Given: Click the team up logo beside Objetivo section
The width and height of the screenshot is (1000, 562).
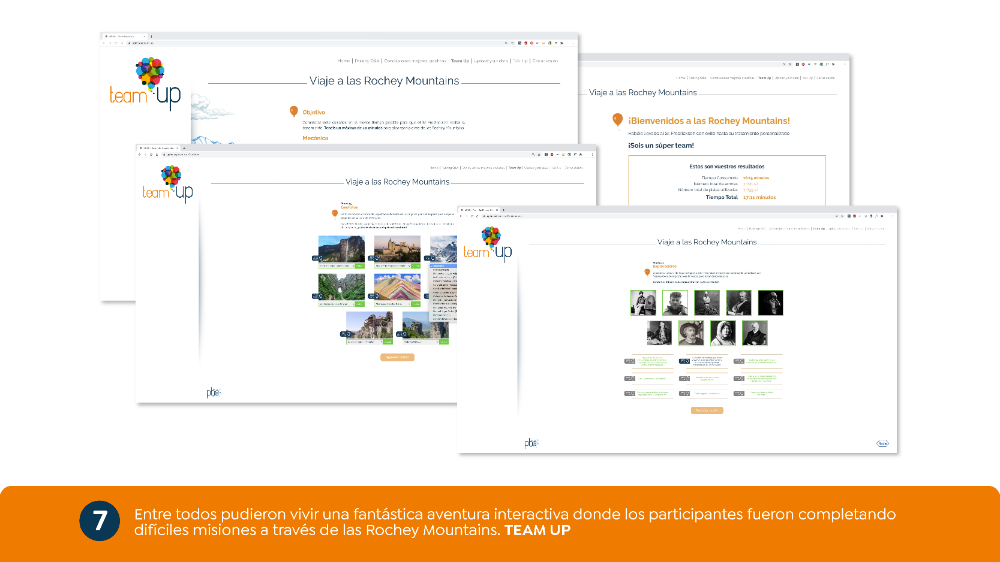Looking at the screenshot, I should (x=145, y=84).
